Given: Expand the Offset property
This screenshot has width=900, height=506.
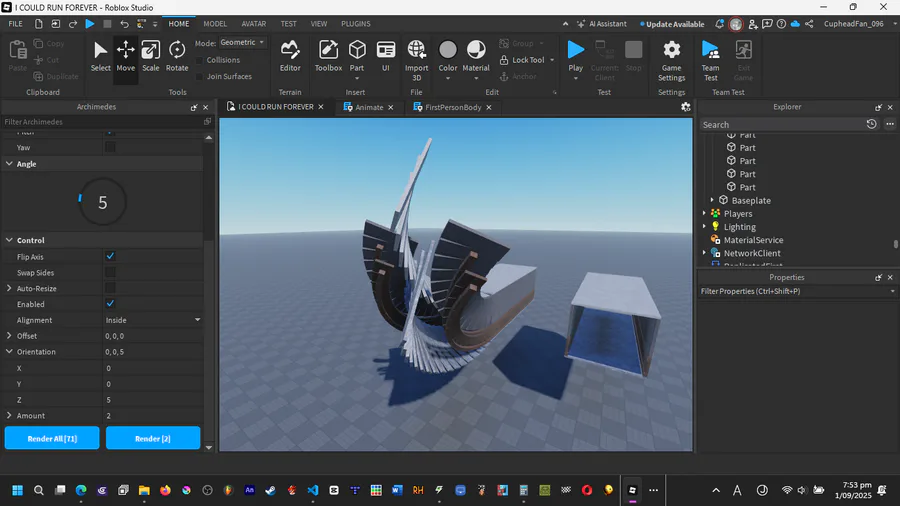Looking at the screenshot, I should [x=9, y=336].
